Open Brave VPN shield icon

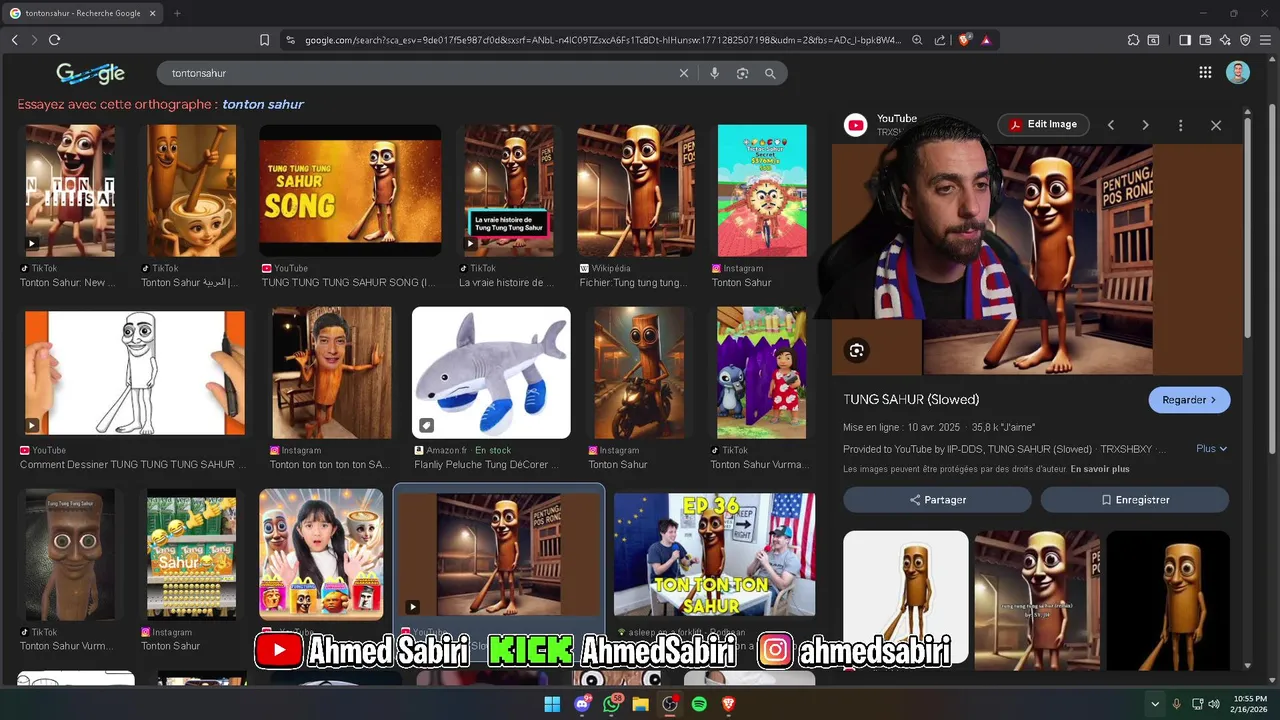pyautogui.click(x=1245, y=40)
